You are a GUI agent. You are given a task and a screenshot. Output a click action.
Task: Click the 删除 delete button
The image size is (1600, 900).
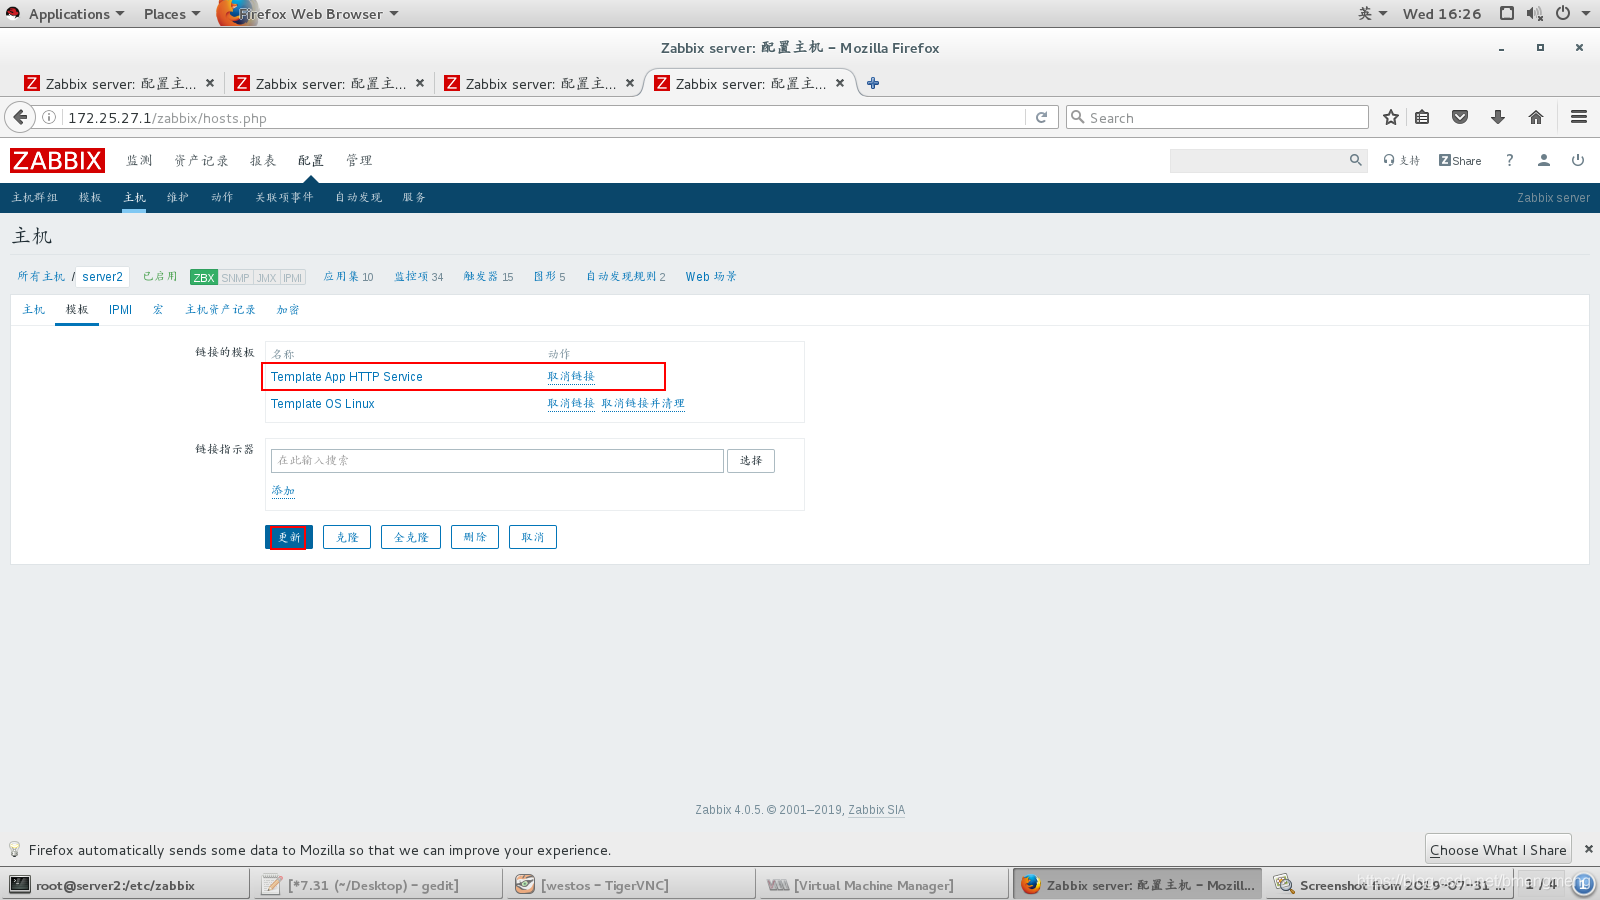pos(475,537)
